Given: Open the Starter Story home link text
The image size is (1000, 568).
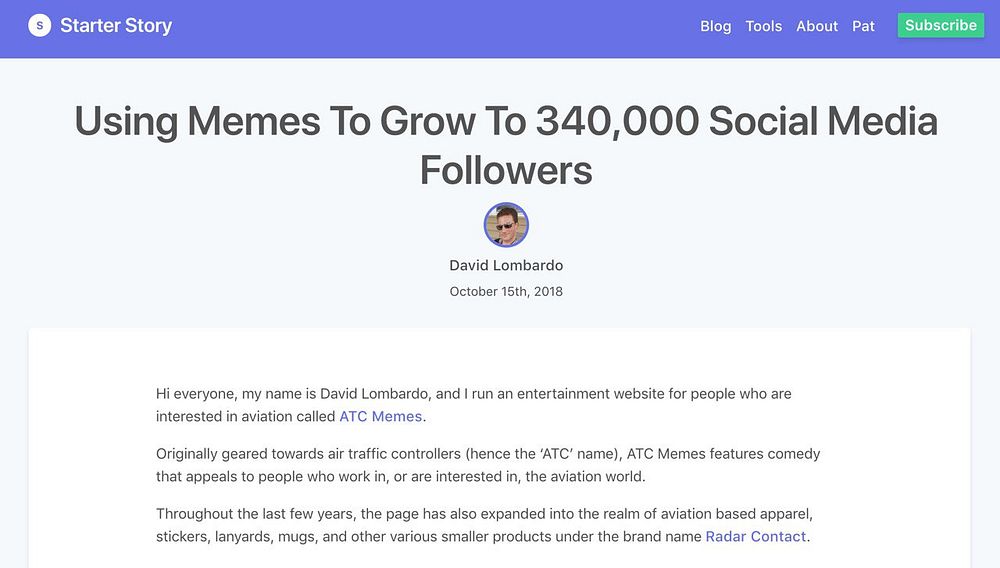Looking at the screenshot, I should [x=116, y=26].
